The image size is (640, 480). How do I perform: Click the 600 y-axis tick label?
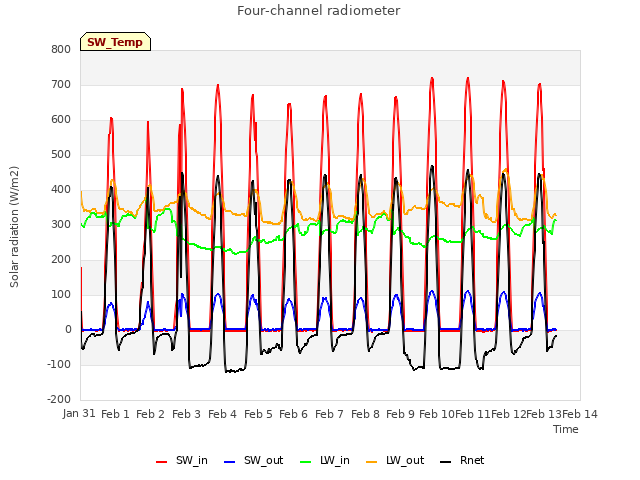click(x=61, y=120)
